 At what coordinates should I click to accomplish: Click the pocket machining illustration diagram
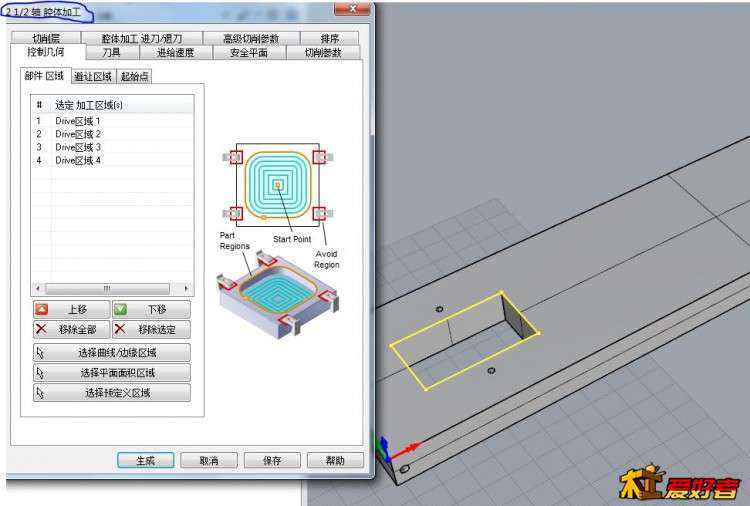278,242
